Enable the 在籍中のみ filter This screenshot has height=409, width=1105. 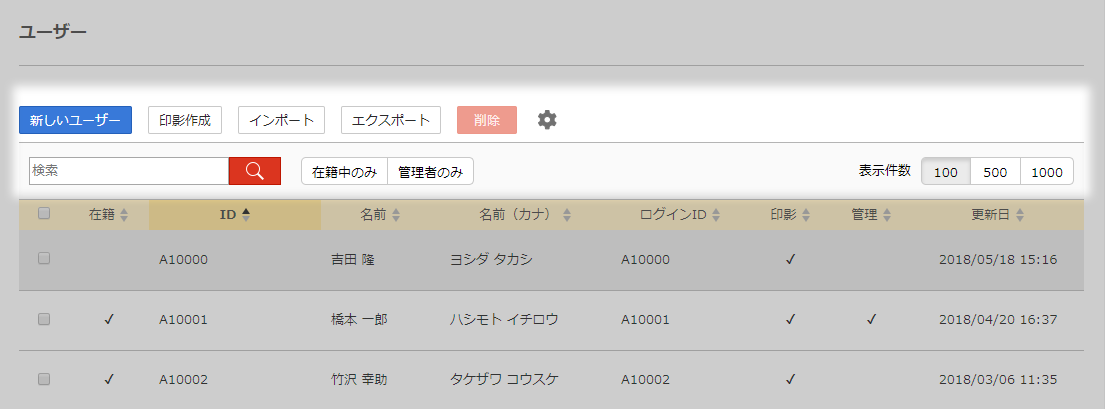pos(344,171)
